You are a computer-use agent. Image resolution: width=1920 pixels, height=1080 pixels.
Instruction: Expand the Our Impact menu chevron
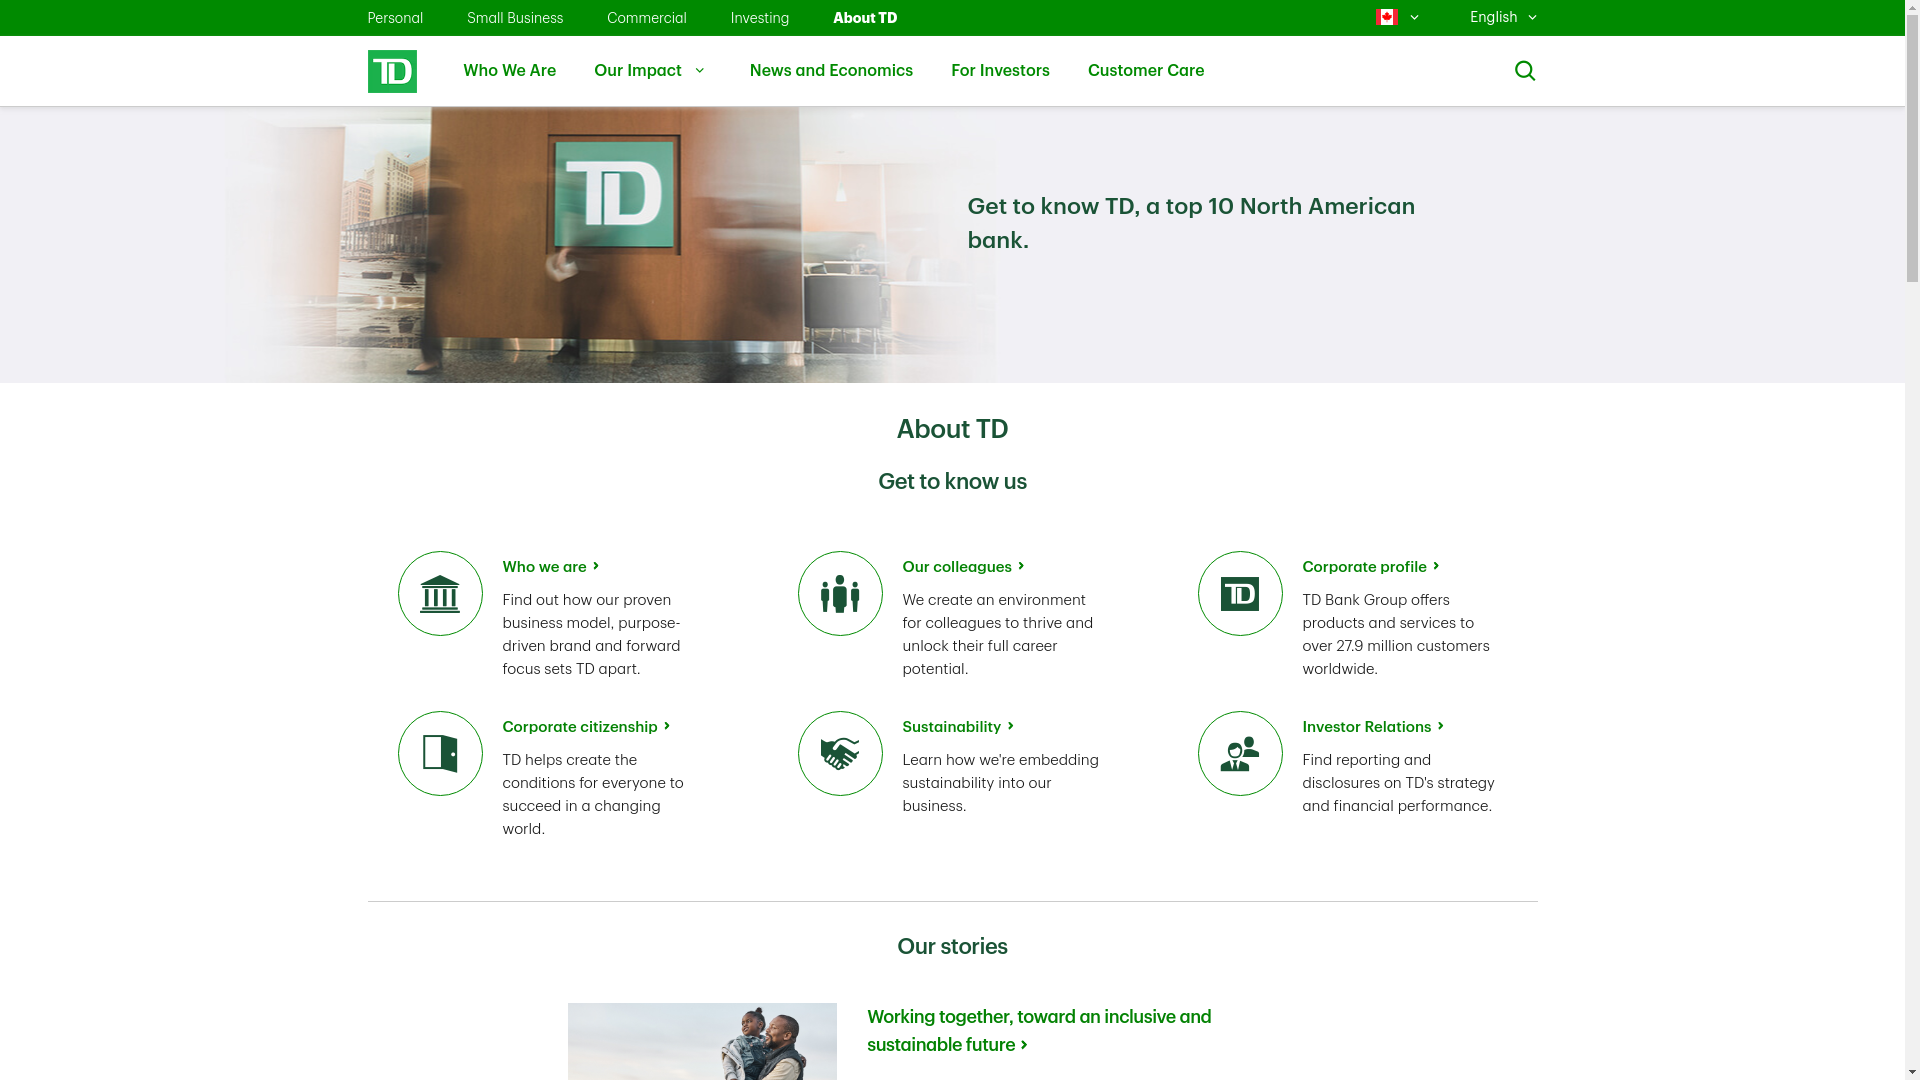click(x=700, y=71)
